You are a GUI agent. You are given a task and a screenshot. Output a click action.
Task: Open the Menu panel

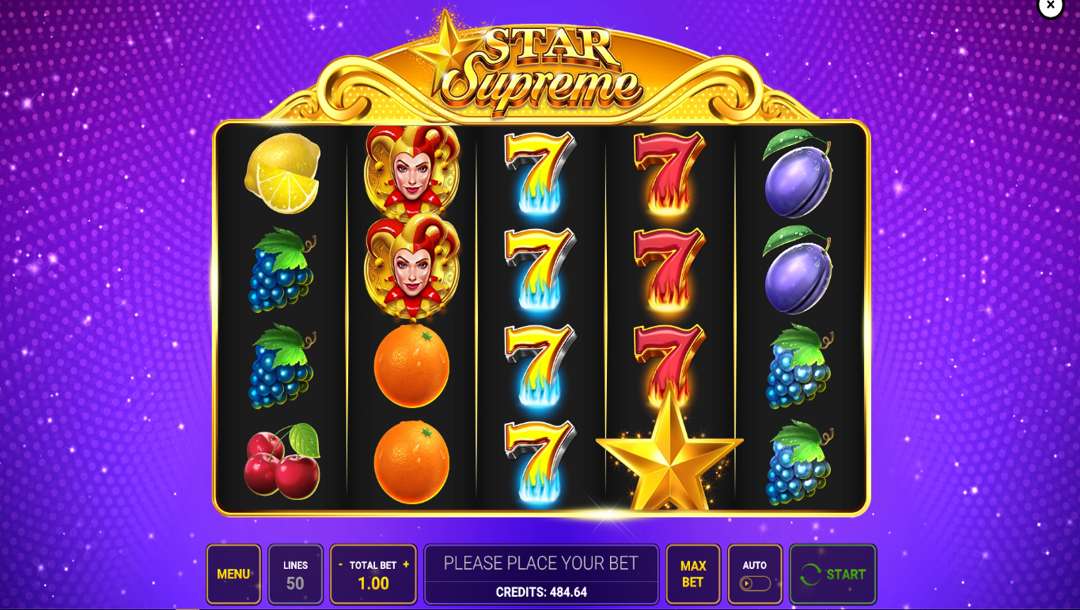(233, 574)
